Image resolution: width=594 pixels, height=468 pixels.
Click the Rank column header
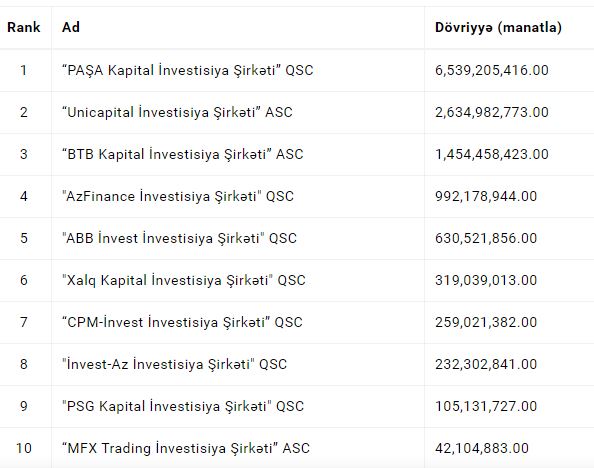(23, 27)
